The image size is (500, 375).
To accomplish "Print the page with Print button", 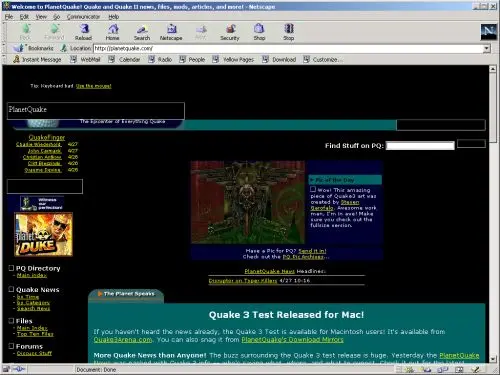I will pyautogui.click(x=201, y=32).
